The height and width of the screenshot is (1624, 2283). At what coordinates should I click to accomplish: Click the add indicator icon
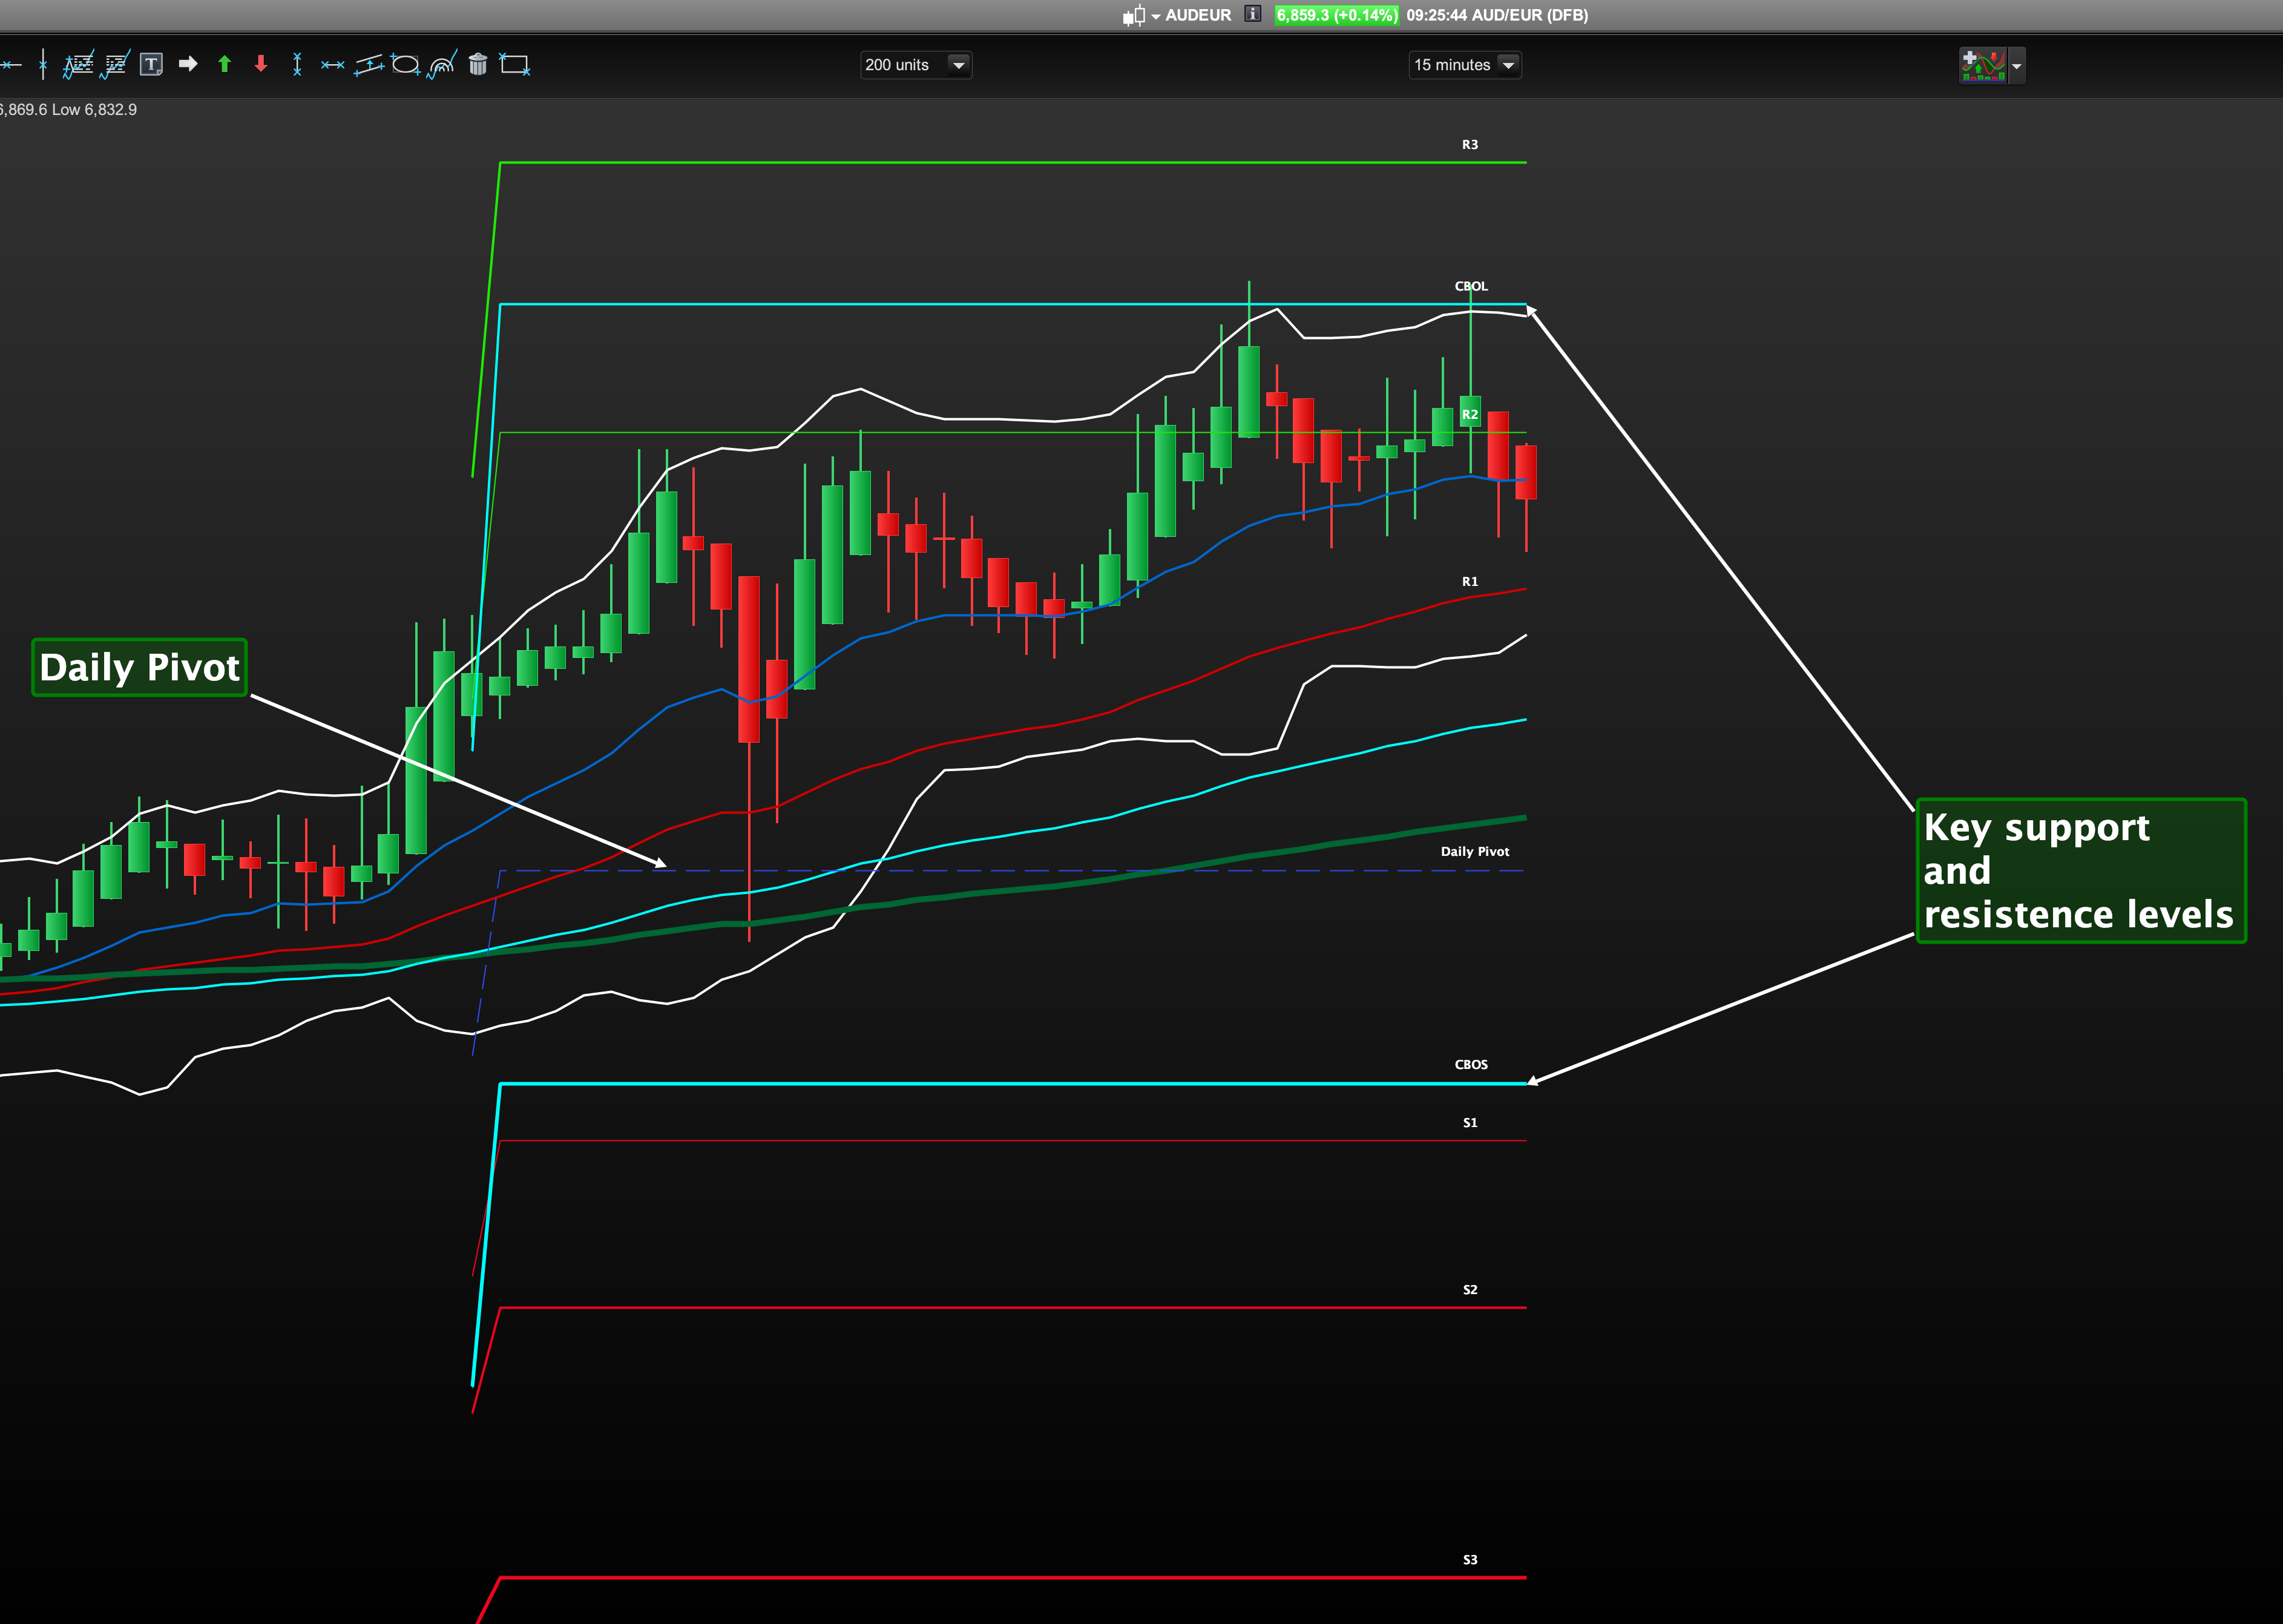click(1983, 65)
